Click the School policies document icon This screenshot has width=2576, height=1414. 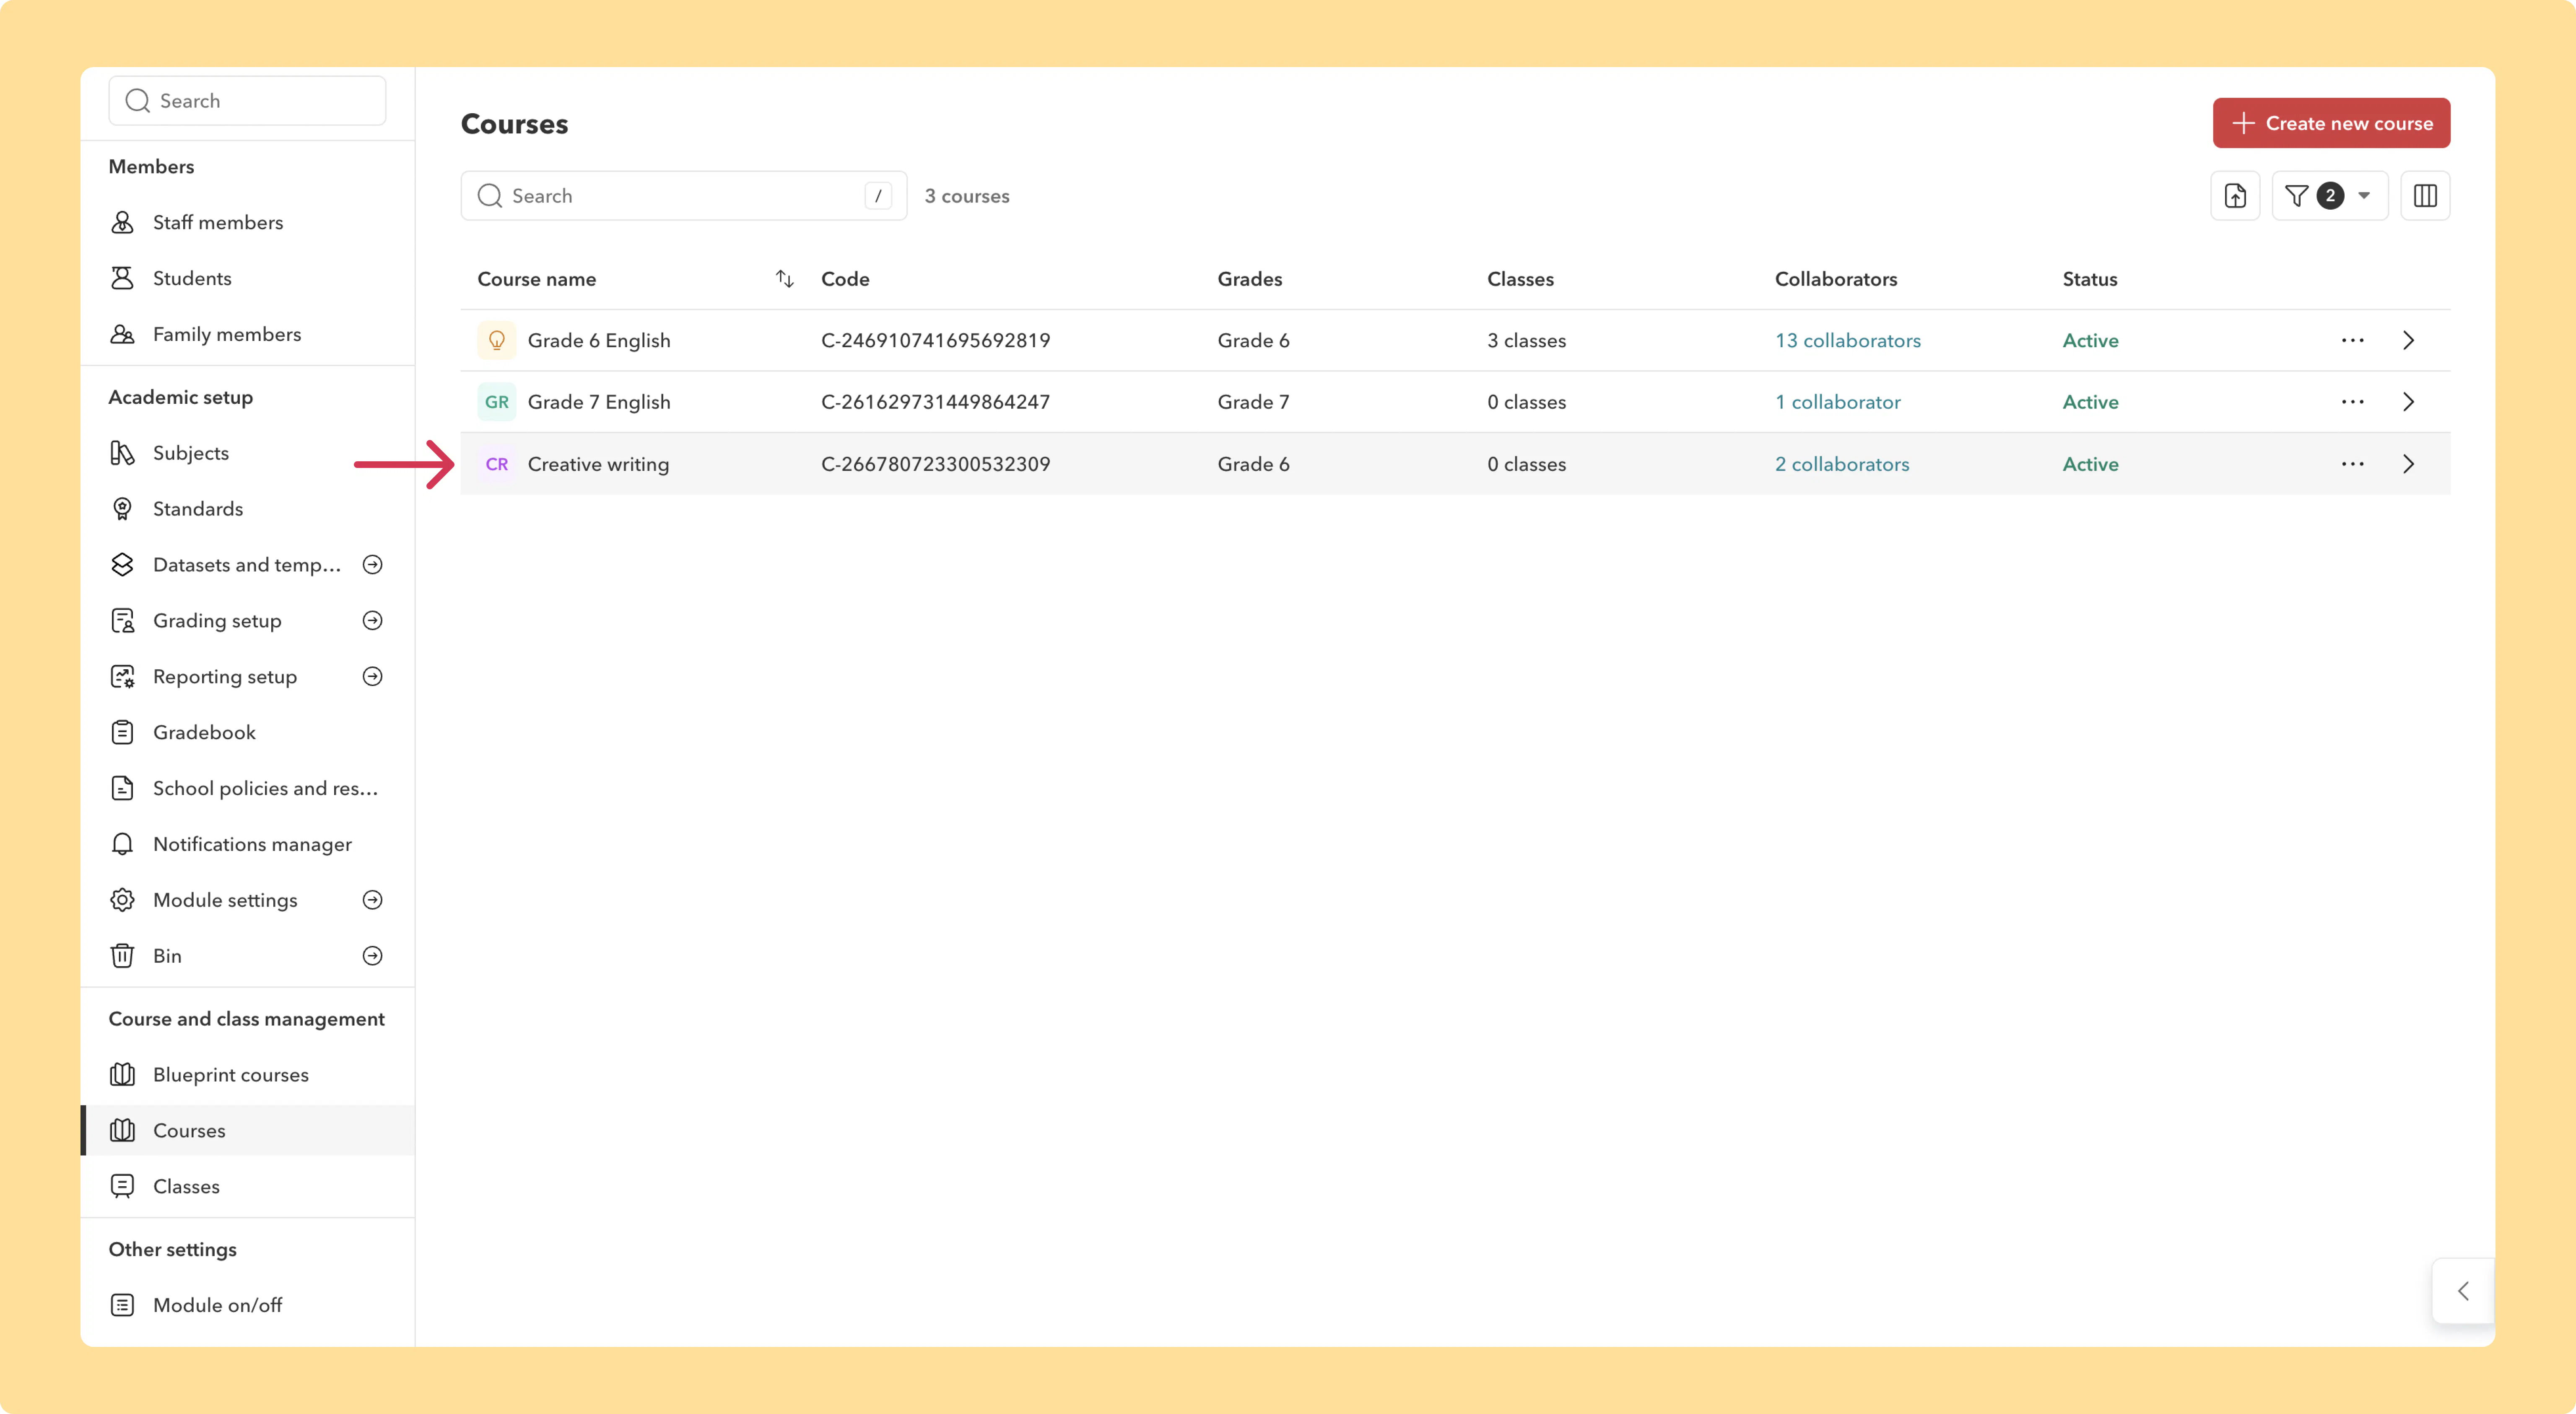(122, 788)
